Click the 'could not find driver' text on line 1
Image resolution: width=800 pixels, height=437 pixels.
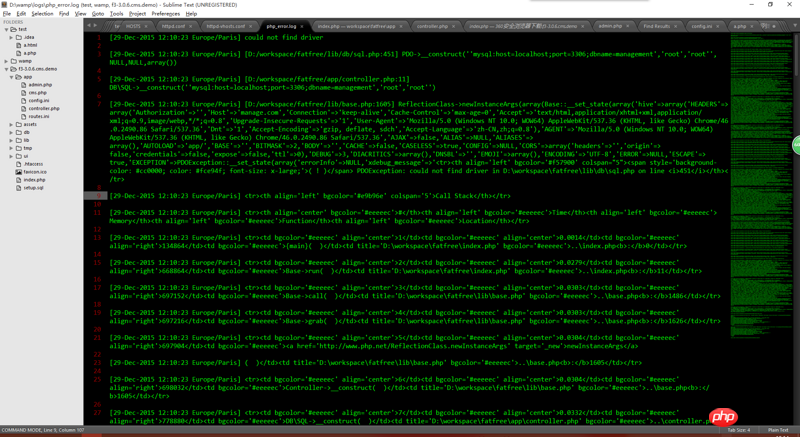[284, 38]
